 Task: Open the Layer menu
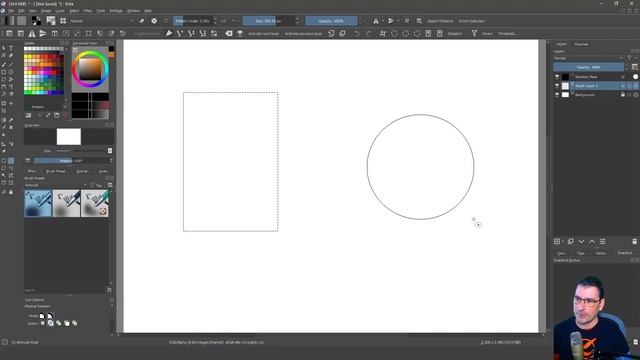[60, 11]
